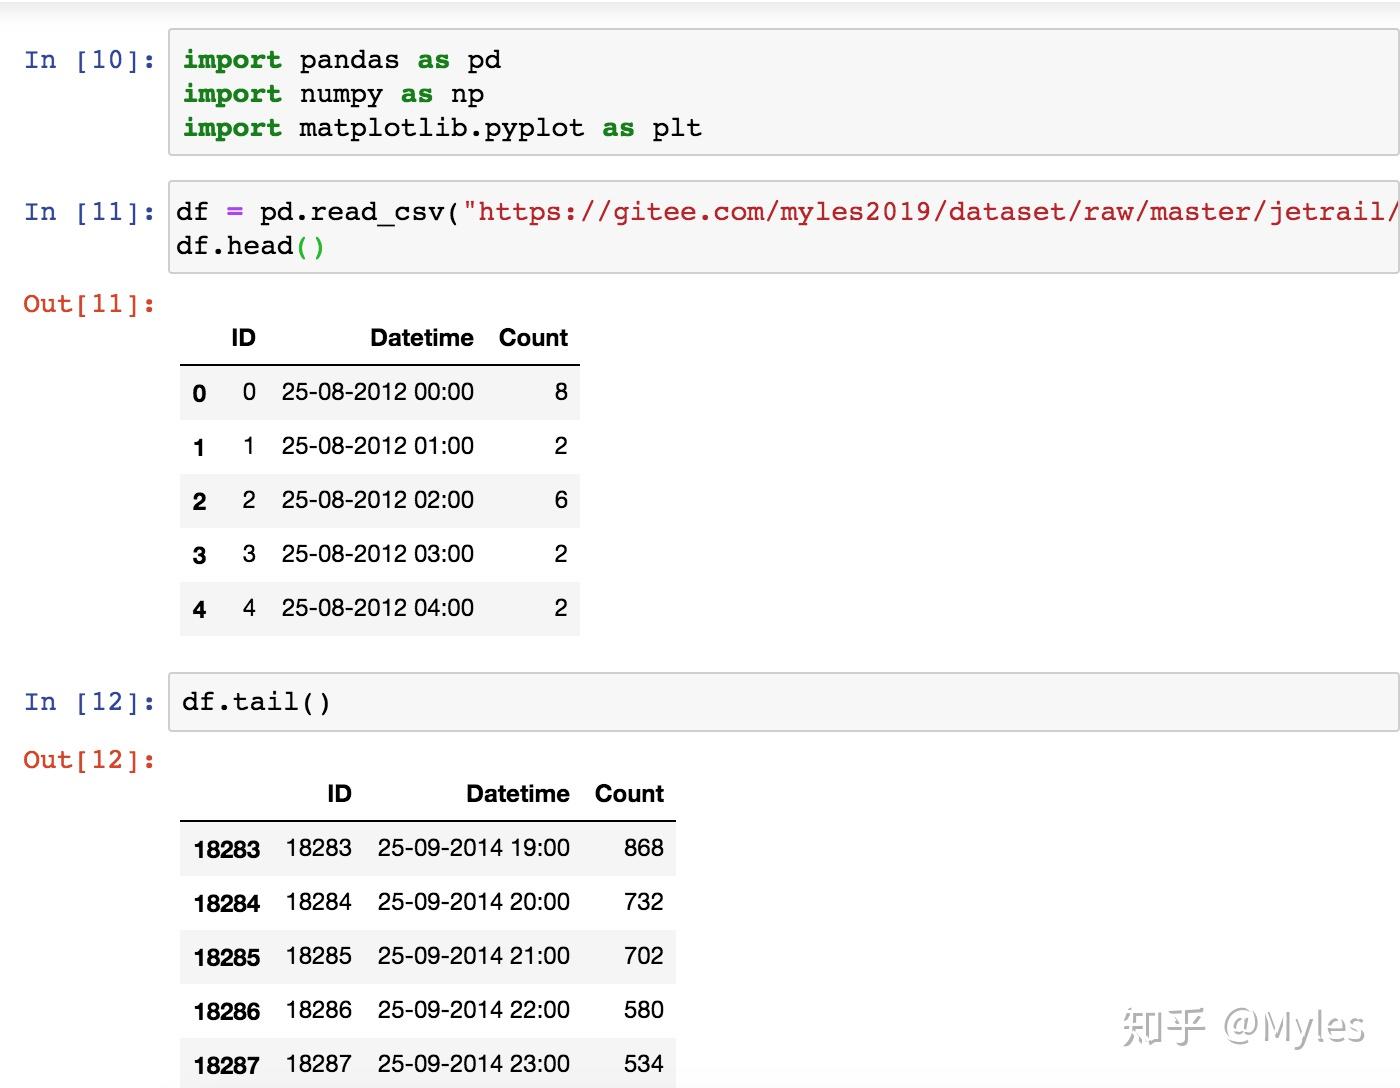Select the import pandas code cell
Image resolution: width=1400 pixels, height=1088 pixels.
(x=400, y=93)
